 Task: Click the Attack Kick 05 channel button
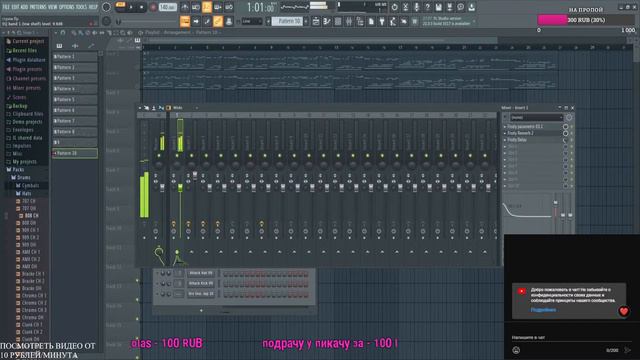pos(201,283)
